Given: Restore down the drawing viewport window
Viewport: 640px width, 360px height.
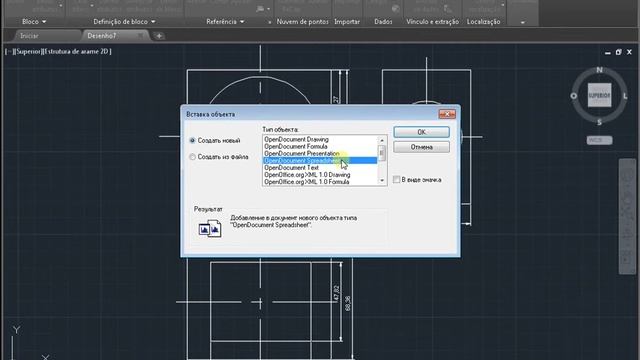Looking at the screenshot, I should coord(618,52).
